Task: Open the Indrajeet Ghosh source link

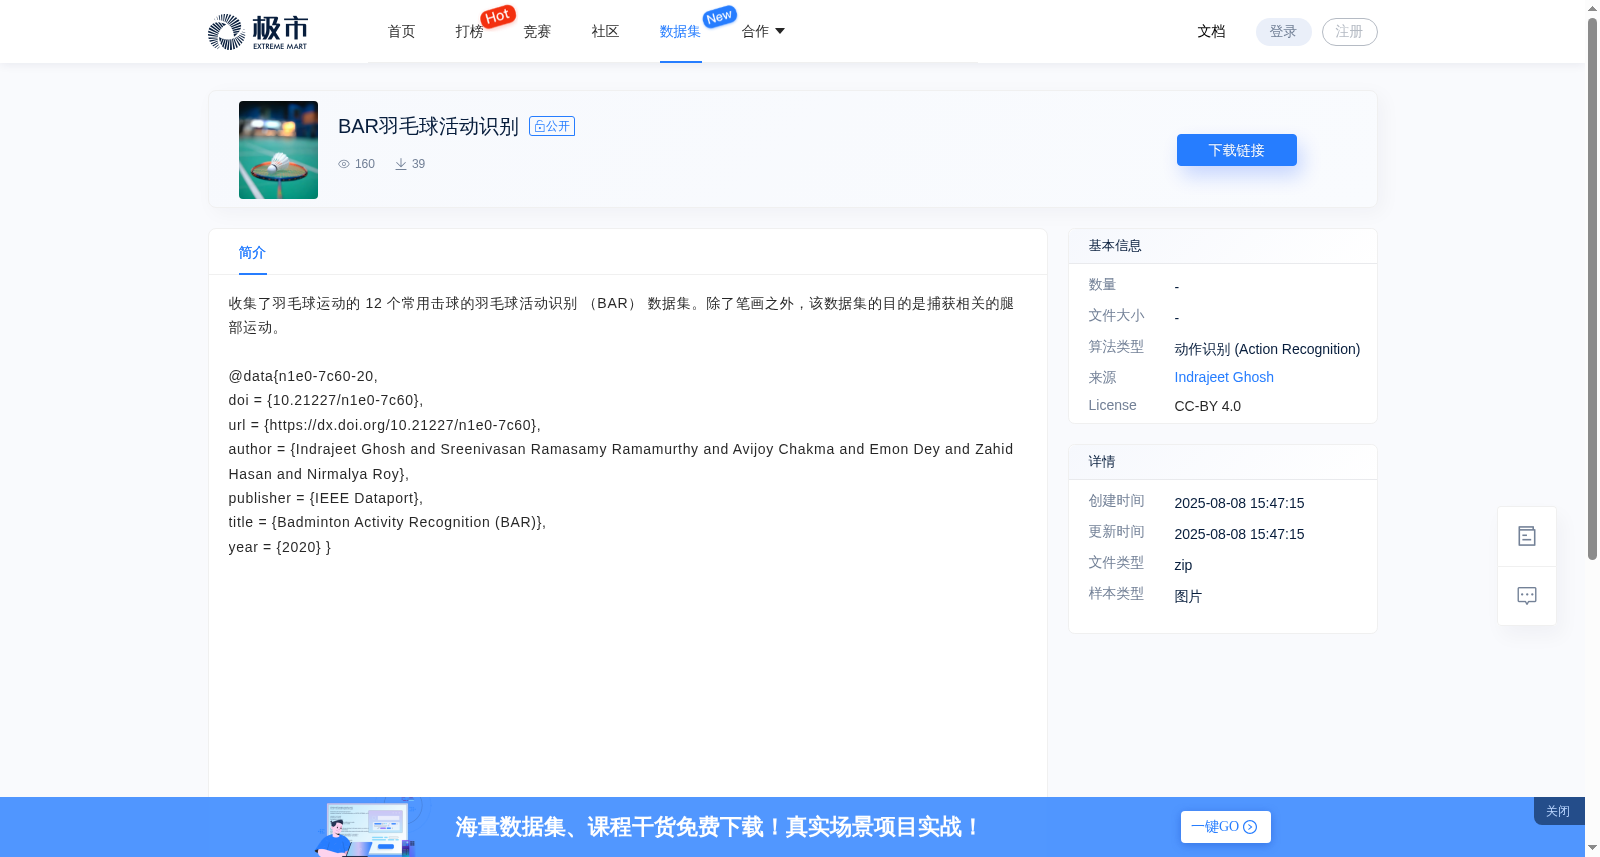Action: 1224,377
